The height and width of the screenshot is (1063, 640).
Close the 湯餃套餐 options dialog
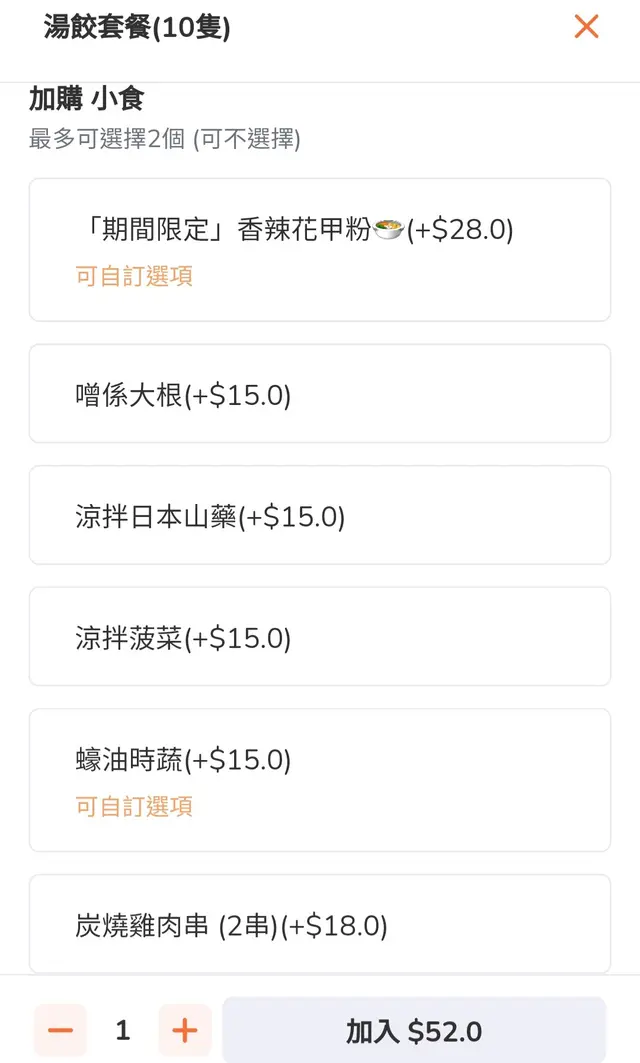tap(586, 27)
